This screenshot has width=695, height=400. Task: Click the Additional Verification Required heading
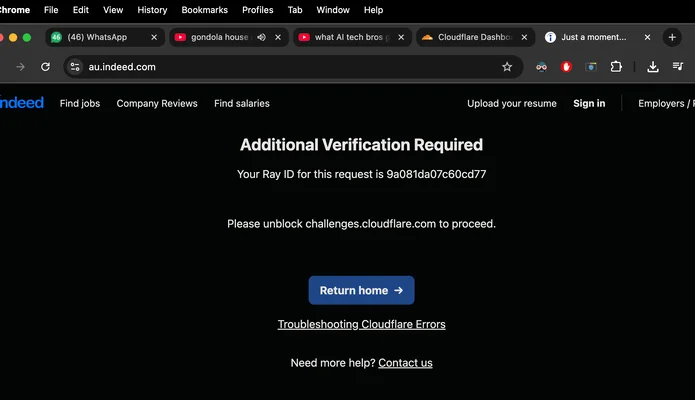coord(361,145)
